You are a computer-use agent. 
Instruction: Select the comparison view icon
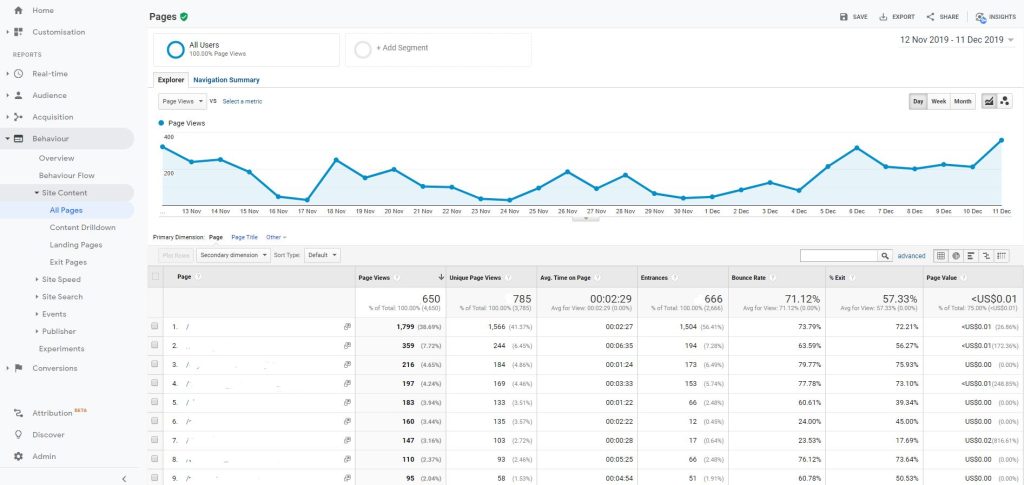[x=986, y=256]
